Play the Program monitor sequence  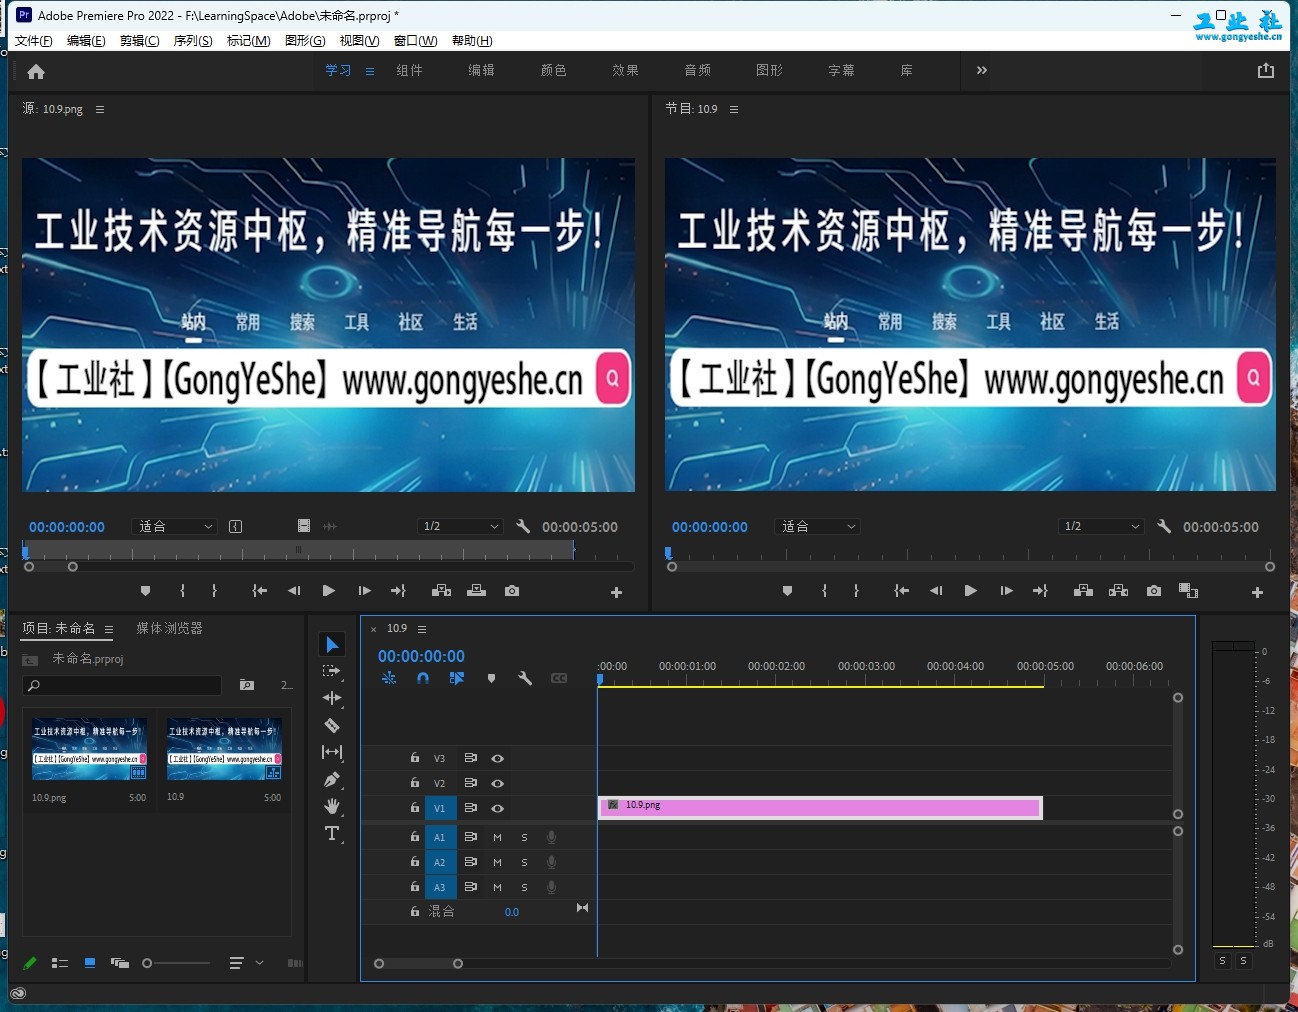[970, 591]
